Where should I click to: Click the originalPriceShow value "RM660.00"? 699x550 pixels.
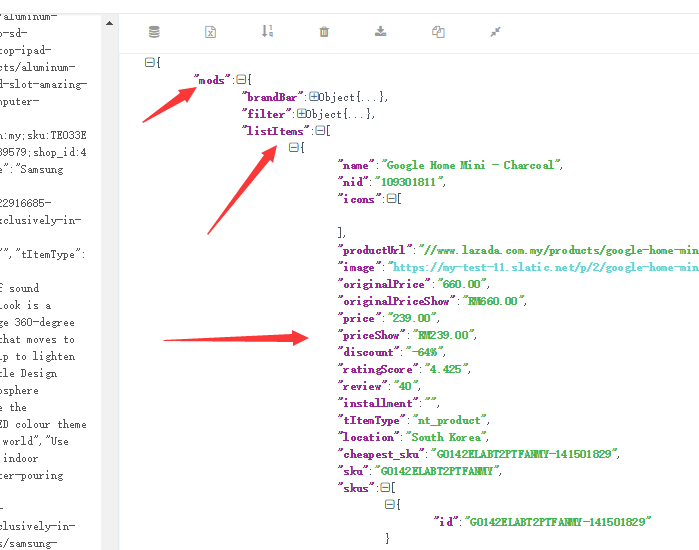click(492, 301)
